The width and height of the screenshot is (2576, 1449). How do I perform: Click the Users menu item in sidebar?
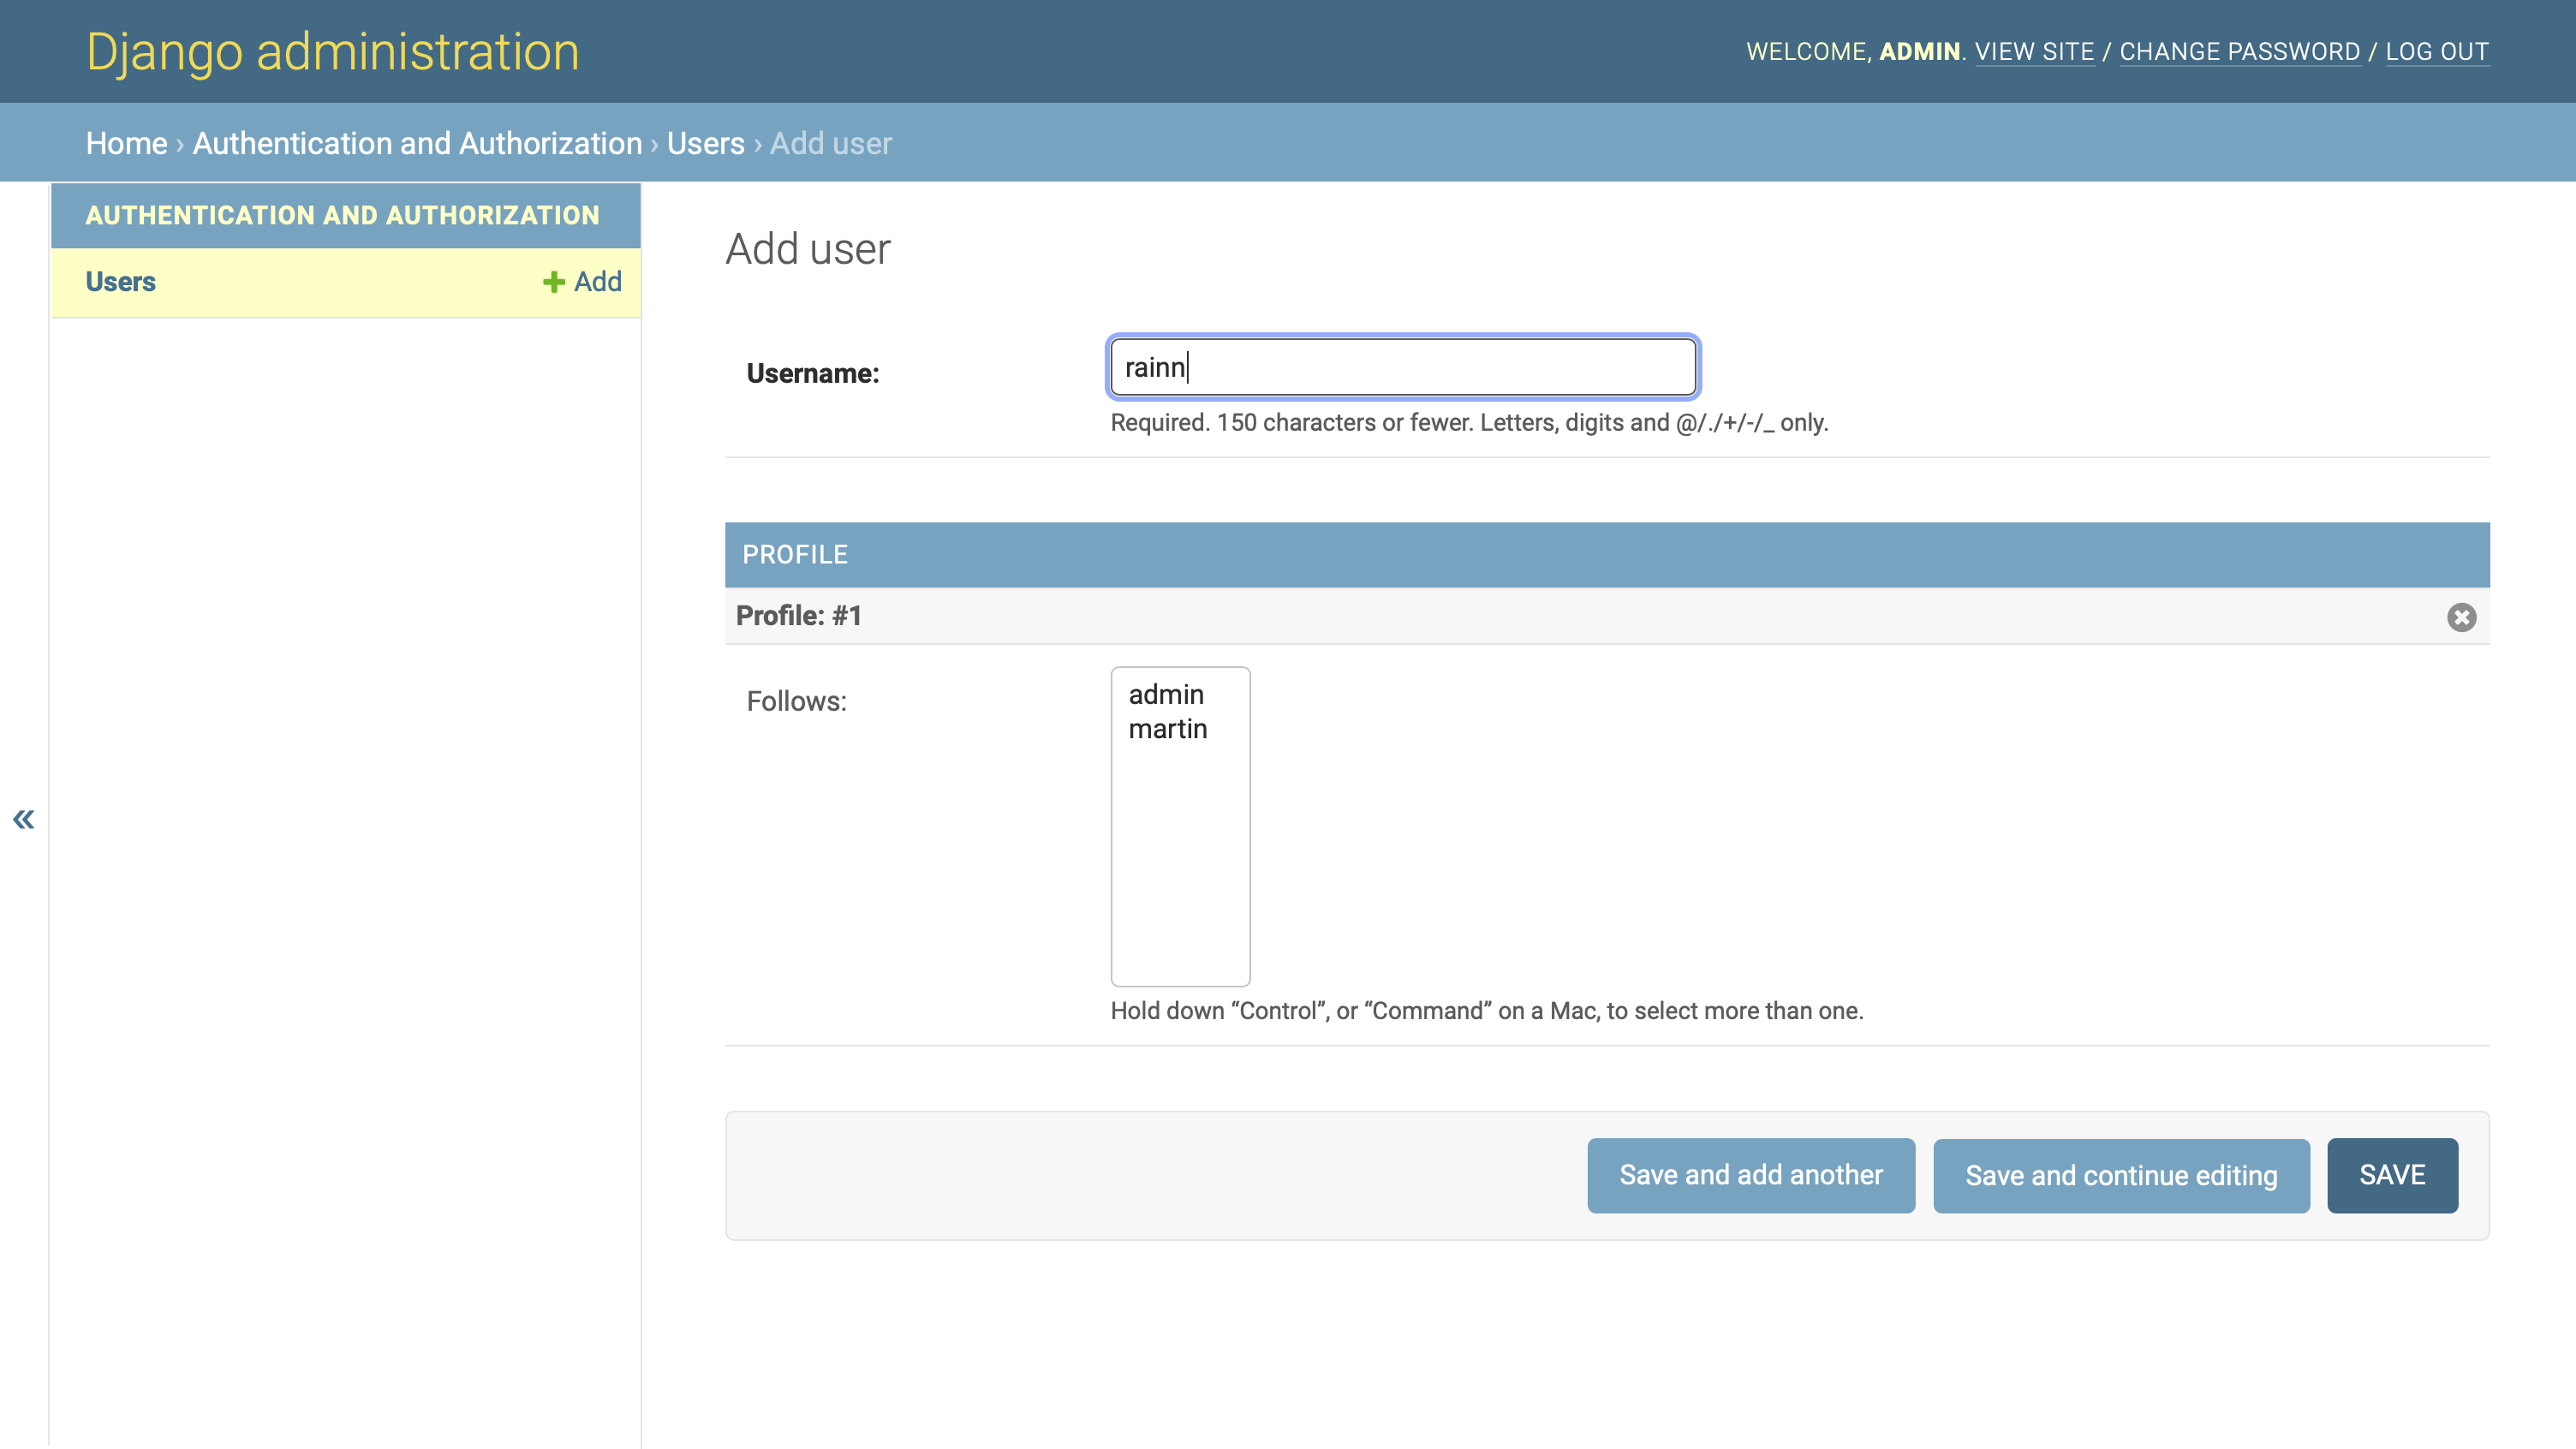point(120,281)
